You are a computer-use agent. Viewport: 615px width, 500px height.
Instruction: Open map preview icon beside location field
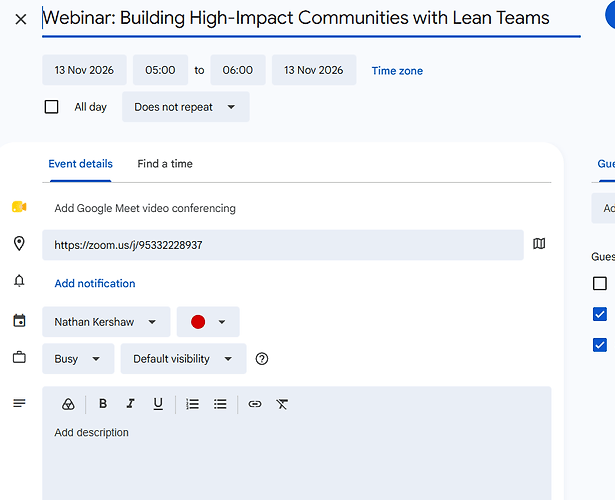click(x=539, y=244)
